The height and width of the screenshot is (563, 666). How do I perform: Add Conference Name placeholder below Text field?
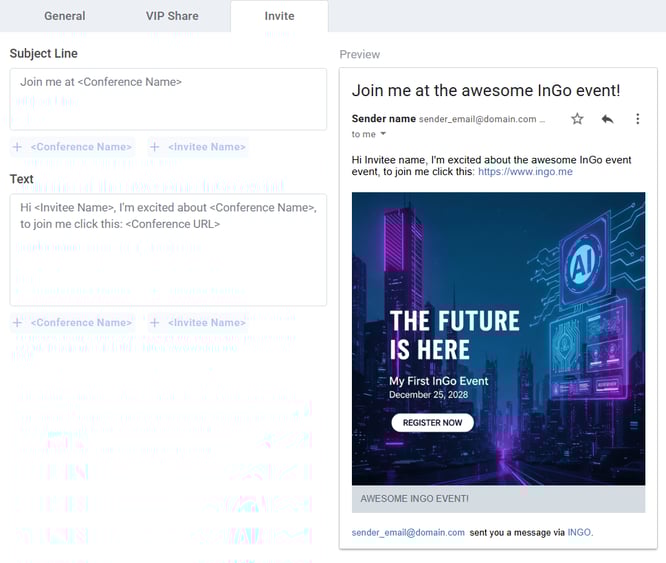tap(72, 323)
